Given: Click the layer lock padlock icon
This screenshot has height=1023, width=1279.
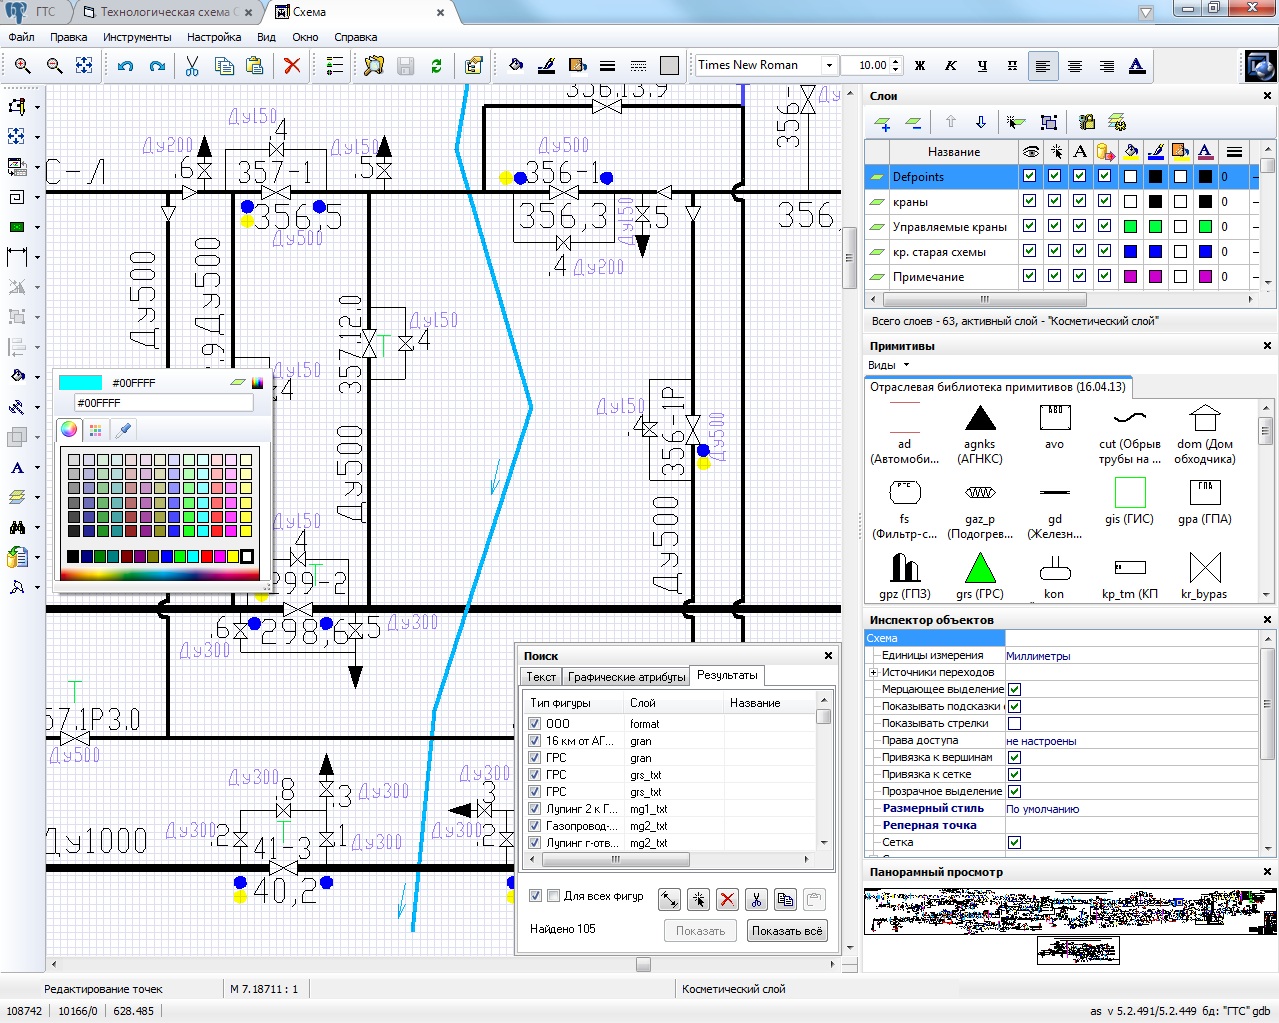Looking at the screenshot, I should pyautogui.click(x=1086, y=122).
